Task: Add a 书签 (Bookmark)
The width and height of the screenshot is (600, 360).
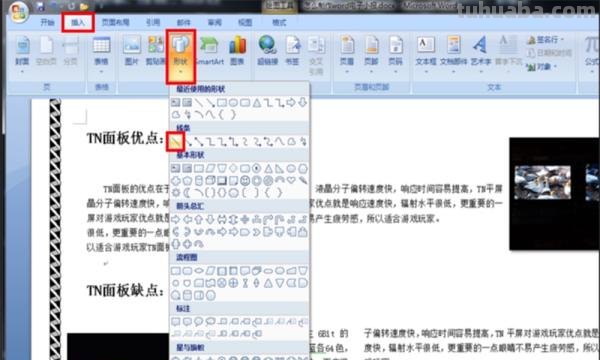Action: 292,51
